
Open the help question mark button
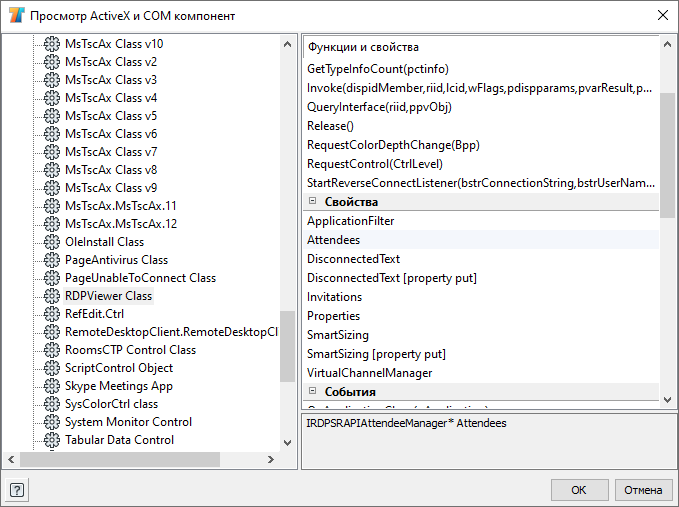tap(17, 490)
